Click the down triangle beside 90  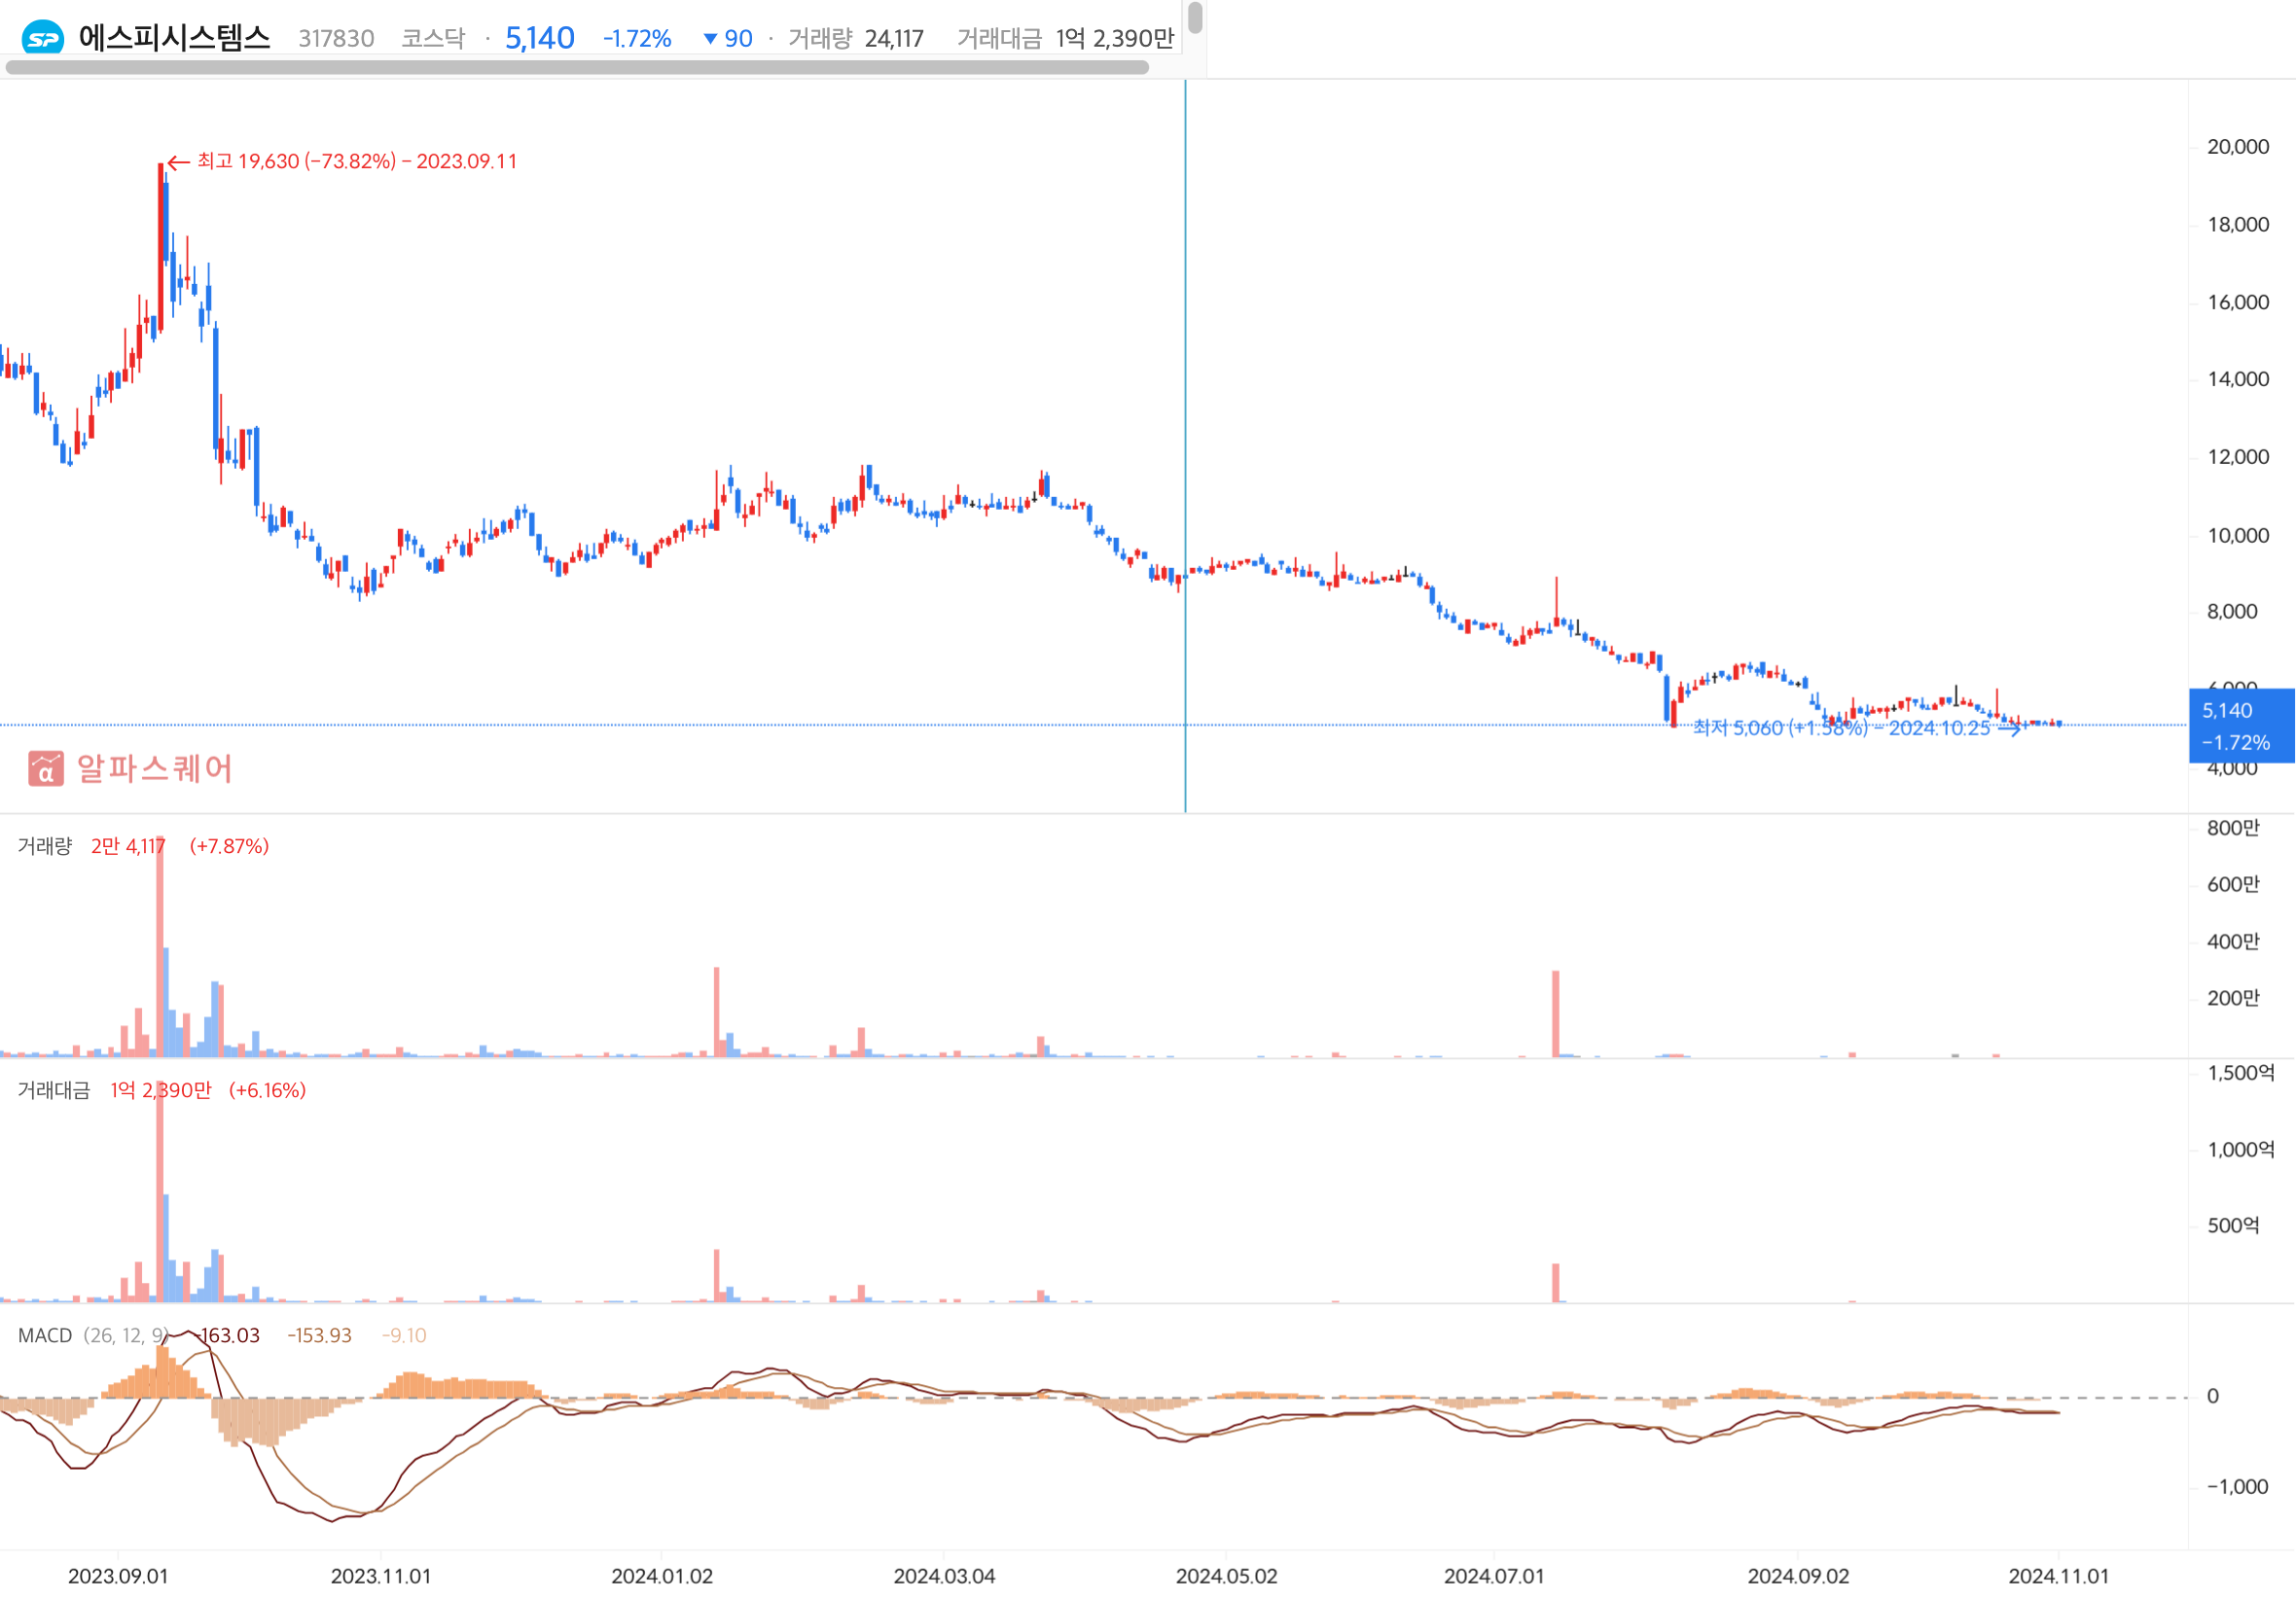click(710, 39)
